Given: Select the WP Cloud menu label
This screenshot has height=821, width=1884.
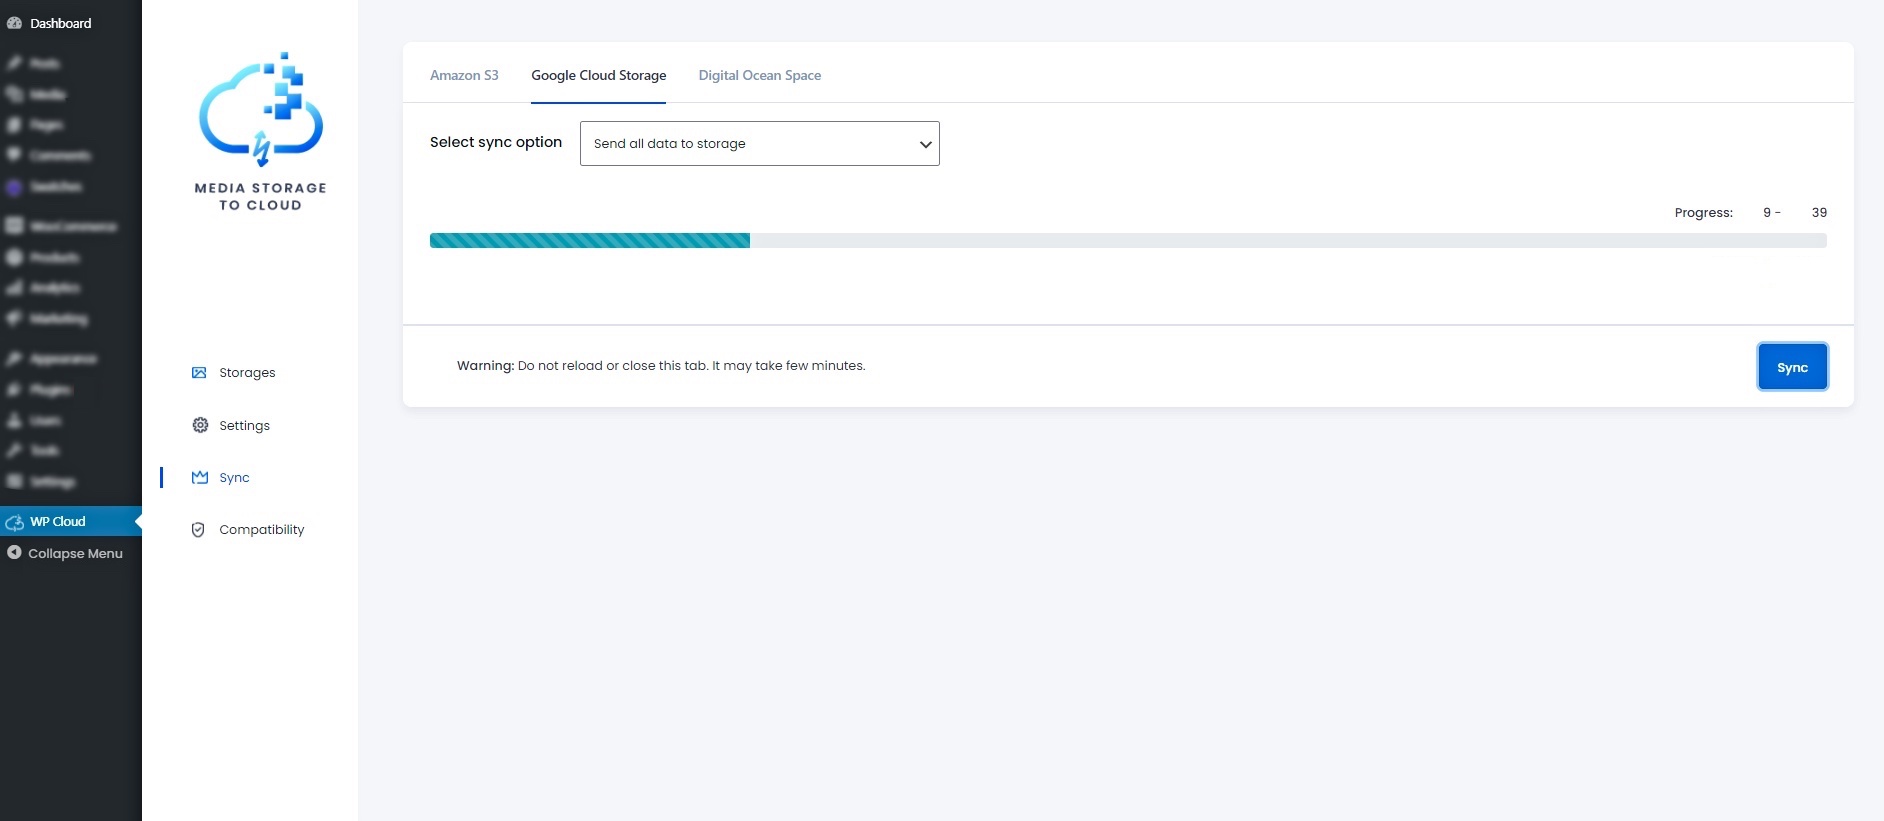Looking at the screenshot, I should [x=58, y=522].
